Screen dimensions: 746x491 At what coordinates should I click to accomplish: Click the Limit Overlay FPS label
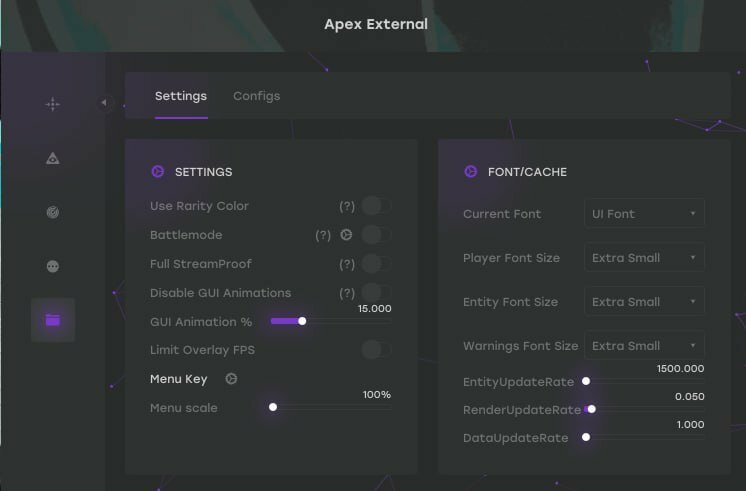[x=202, y=350]
